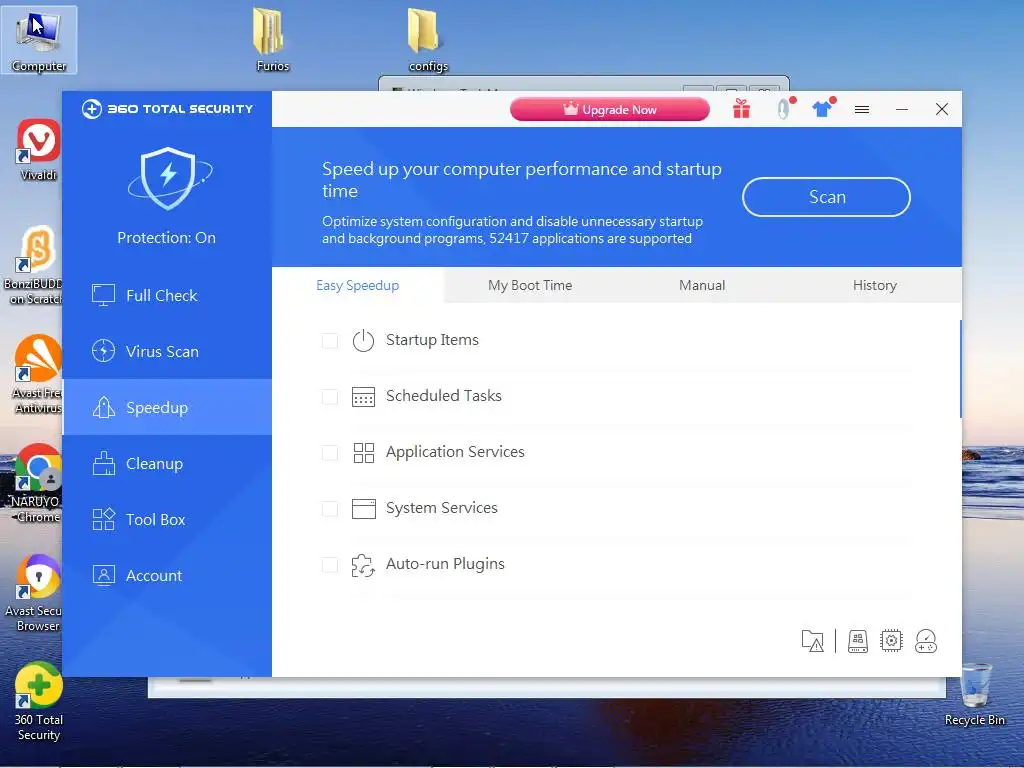Check the Application Services checkbox
This screenshot has width=1024, height=768.
pyautogui.click(x=330, y=453)
